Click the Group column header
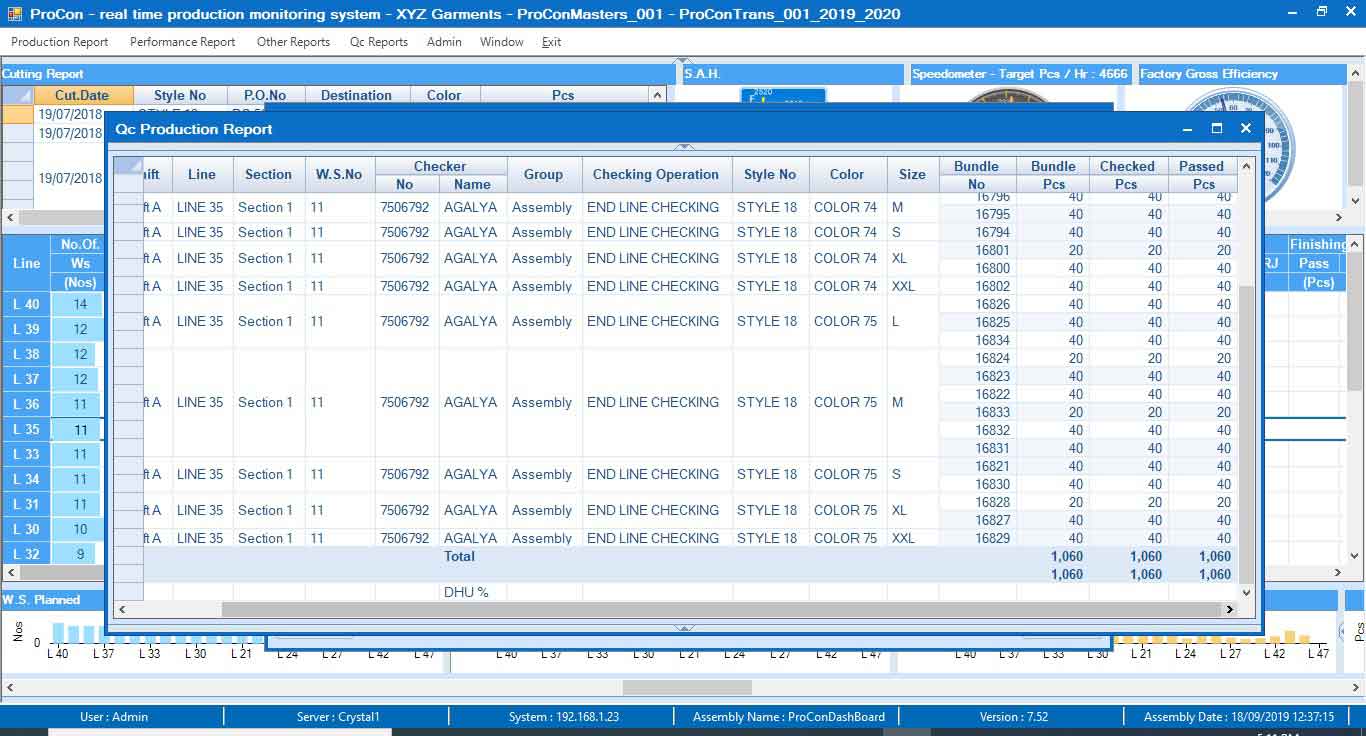 tap(544, 174)
